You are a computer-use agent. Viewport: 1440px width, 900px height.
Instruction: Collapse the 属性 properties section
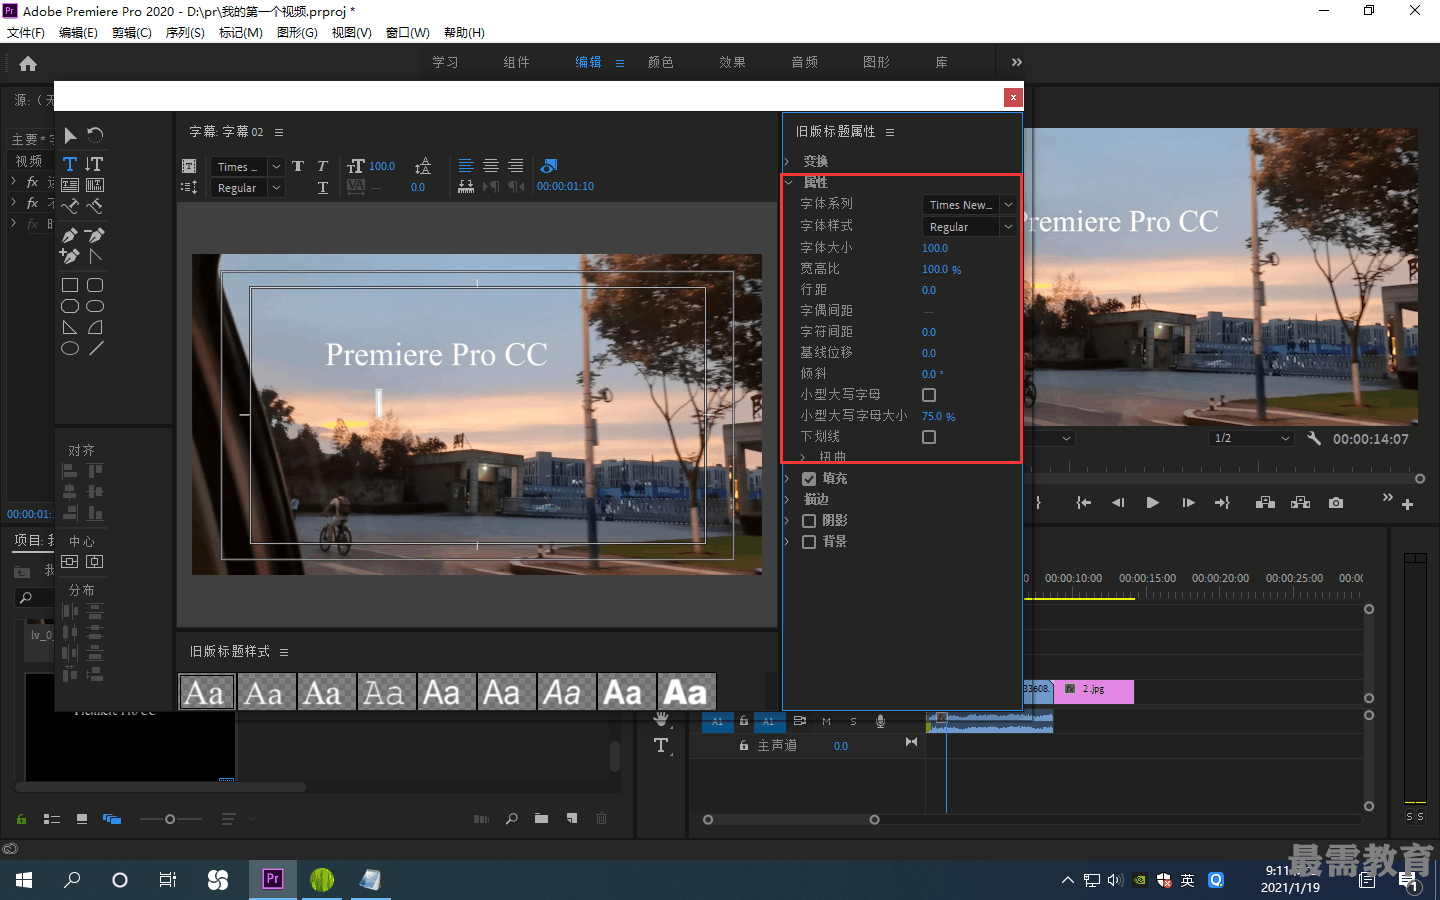(x=788, y=182)
